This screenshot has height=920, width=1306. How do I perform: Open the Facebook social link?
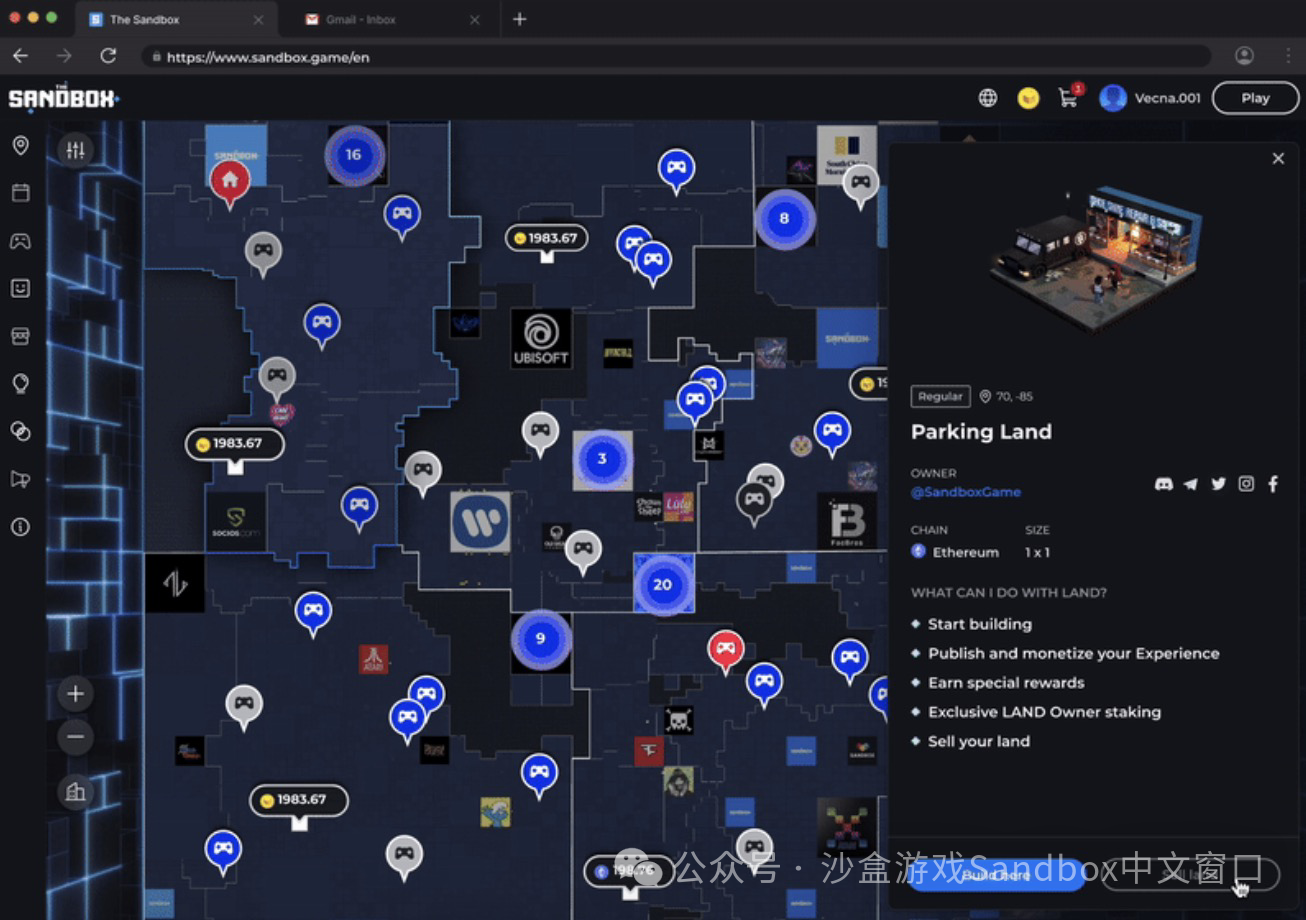(x=1273, y=484)
